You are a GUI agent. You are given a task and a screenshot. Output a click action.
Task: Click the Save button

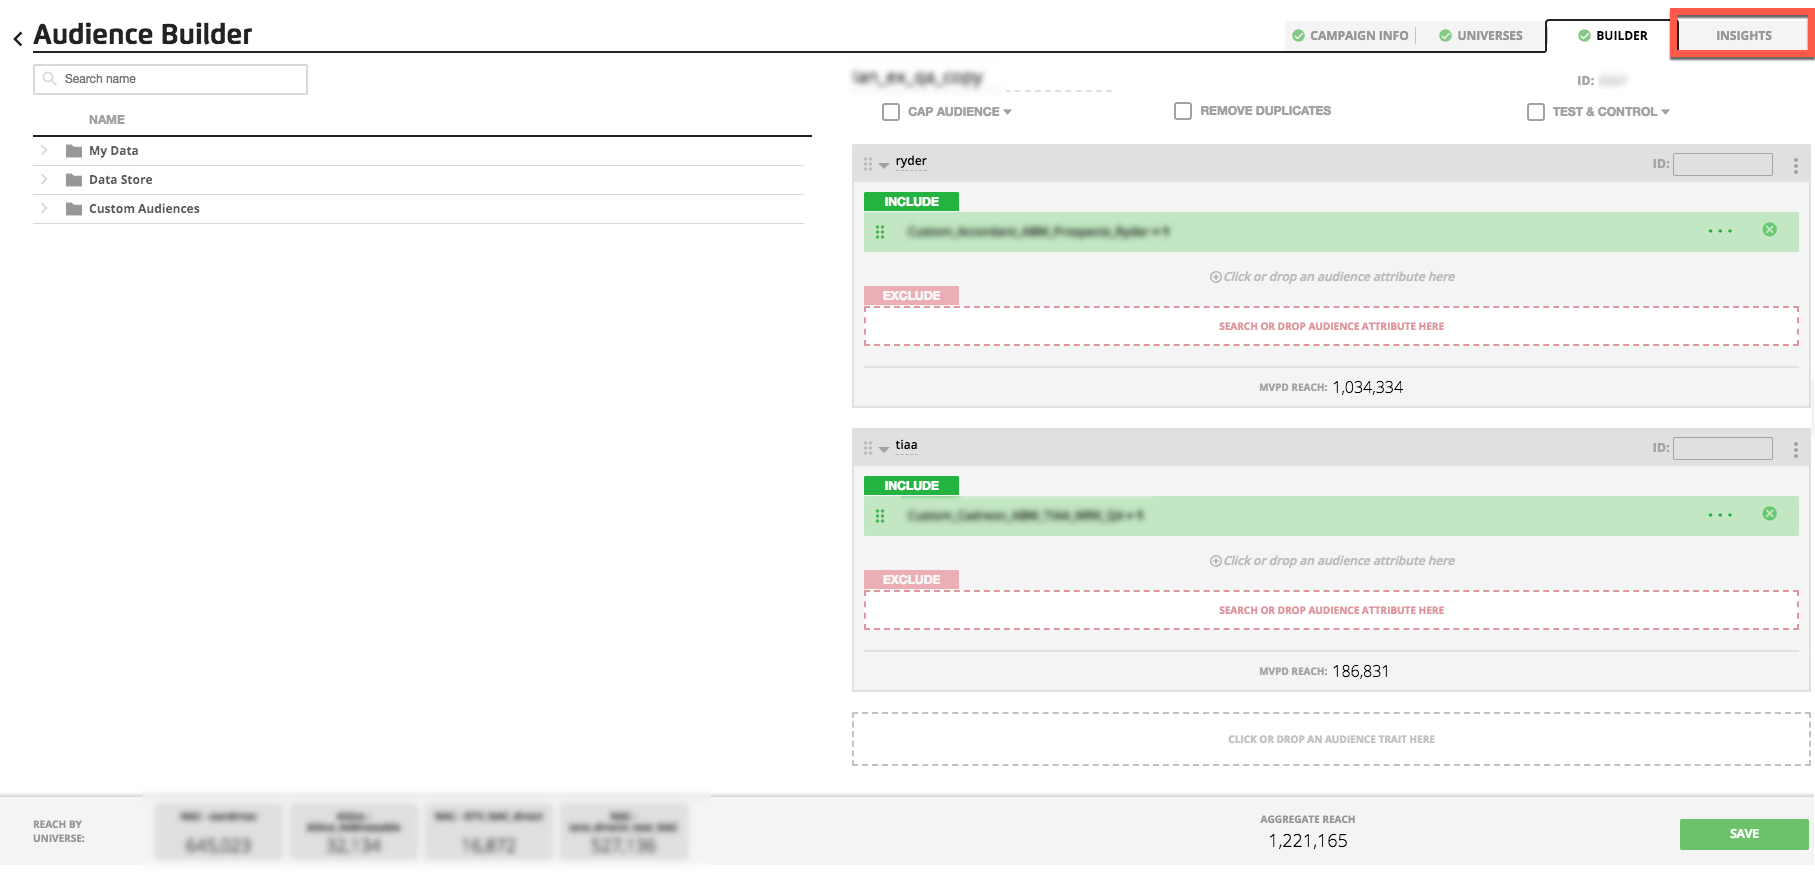(1744, 834)
